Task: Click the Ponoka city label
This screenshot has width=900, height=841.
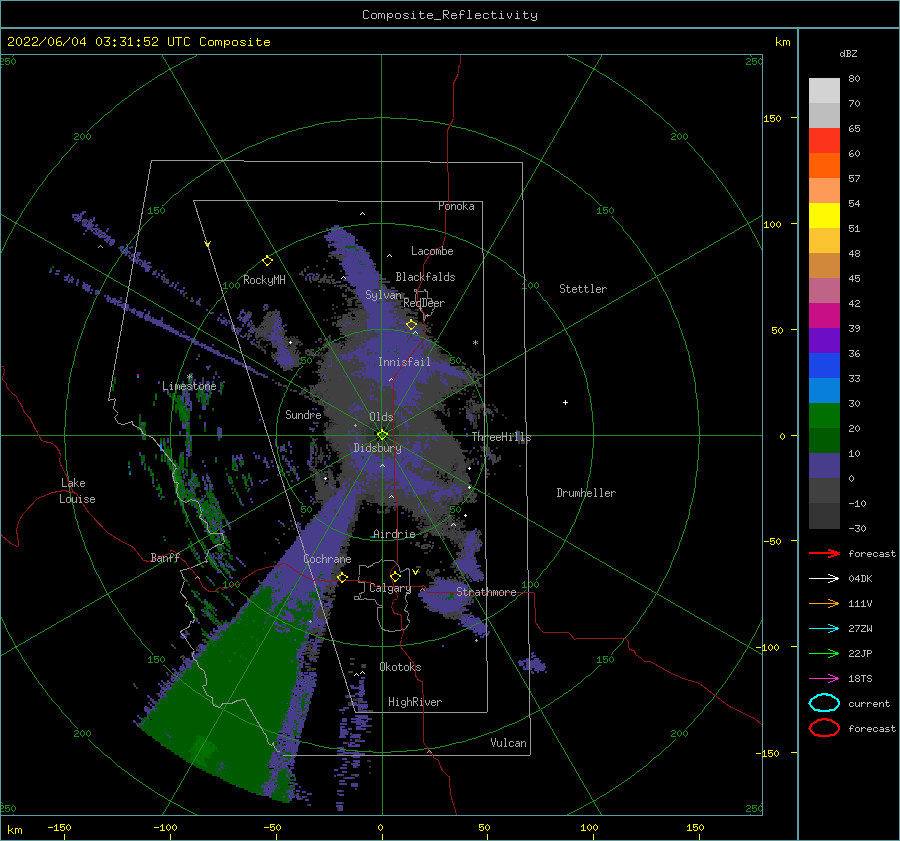Action: point(456,206)
